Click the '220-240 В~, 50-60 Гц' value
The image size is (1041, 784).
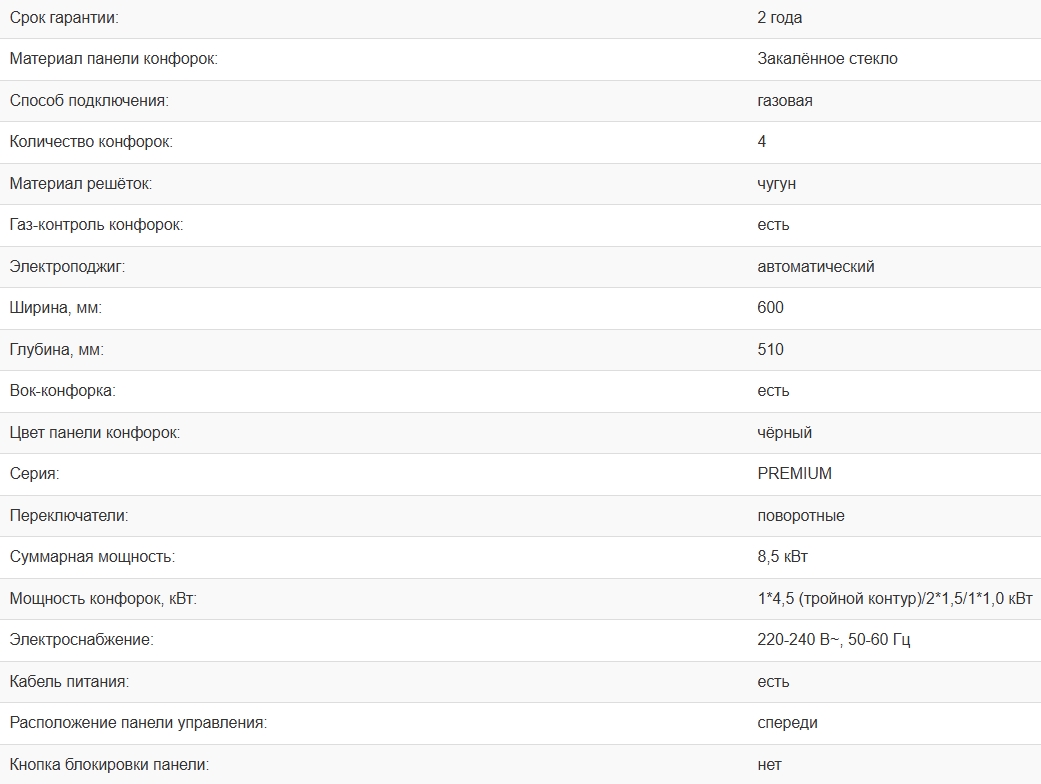pyautogui.click(x=834, y=639)
